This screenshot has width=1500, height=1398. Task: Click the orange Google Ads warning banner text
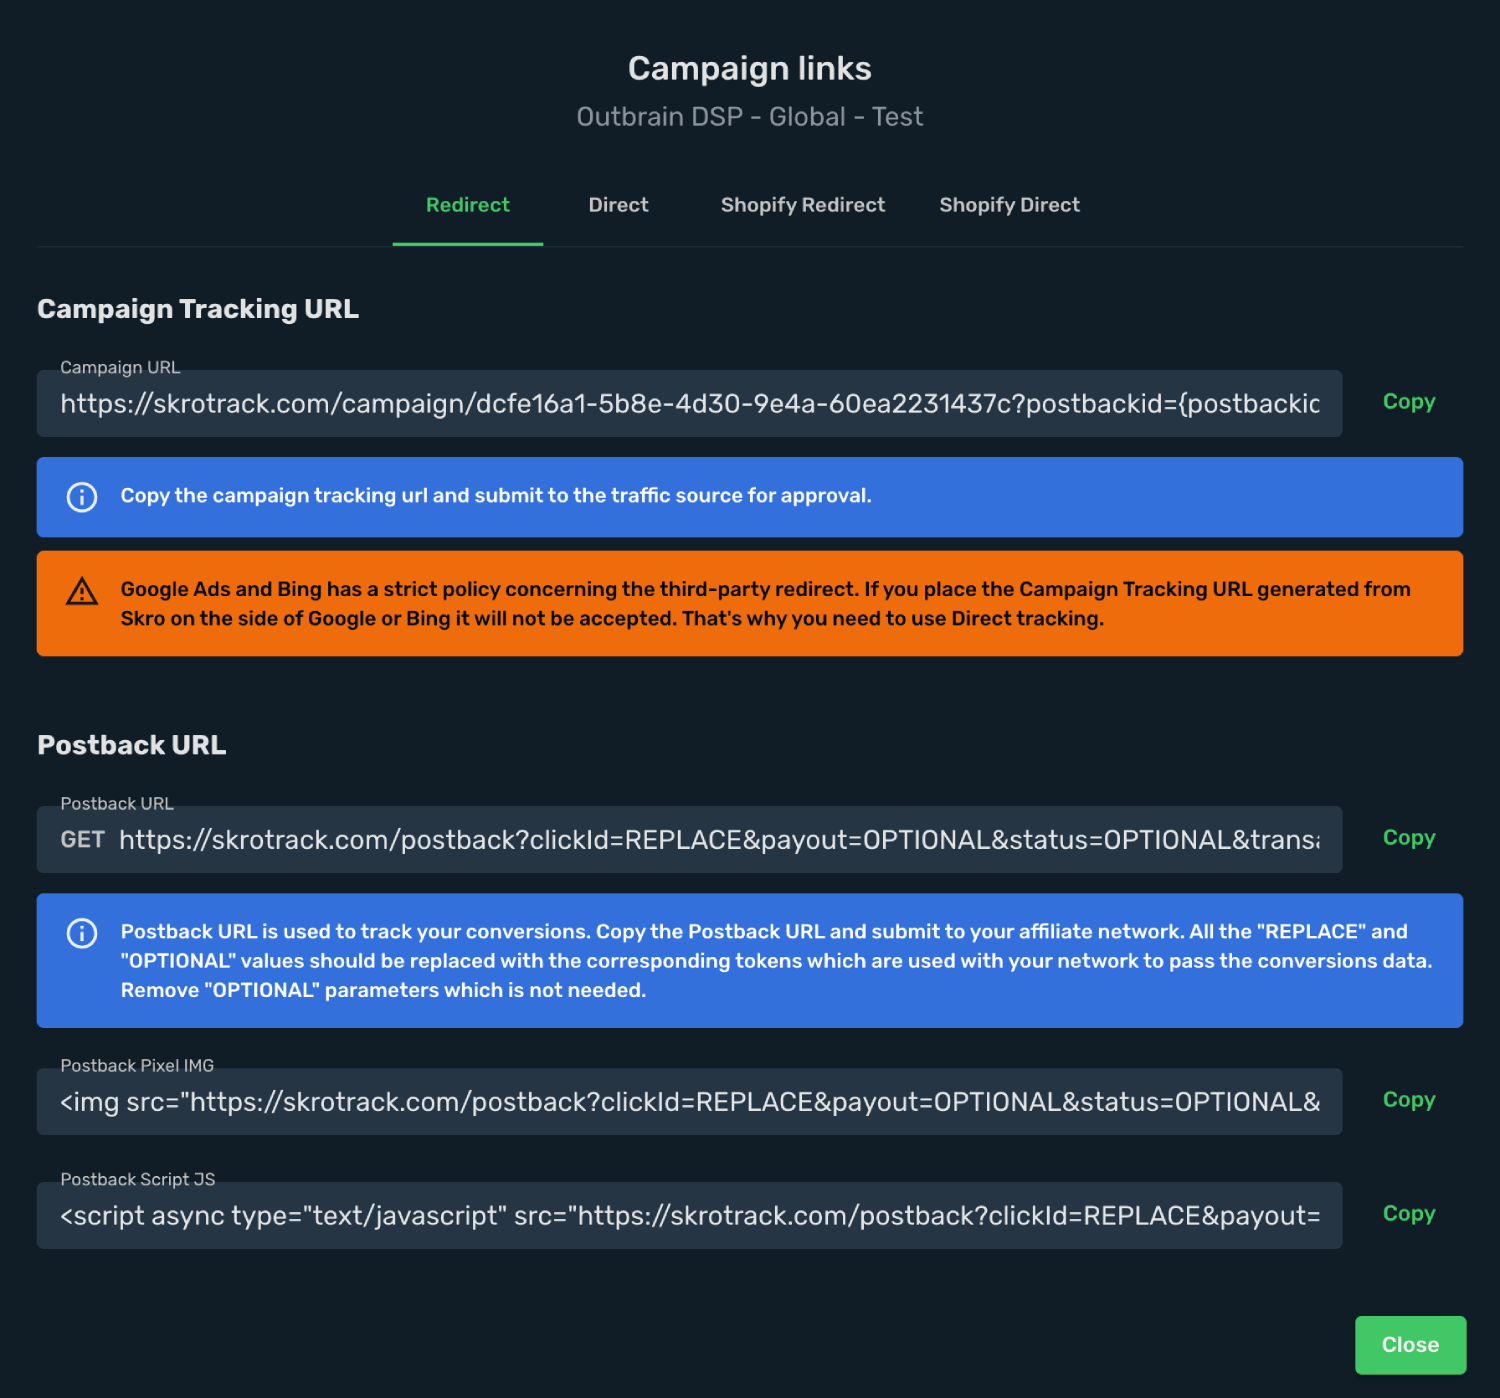click(x=765, y=604)
